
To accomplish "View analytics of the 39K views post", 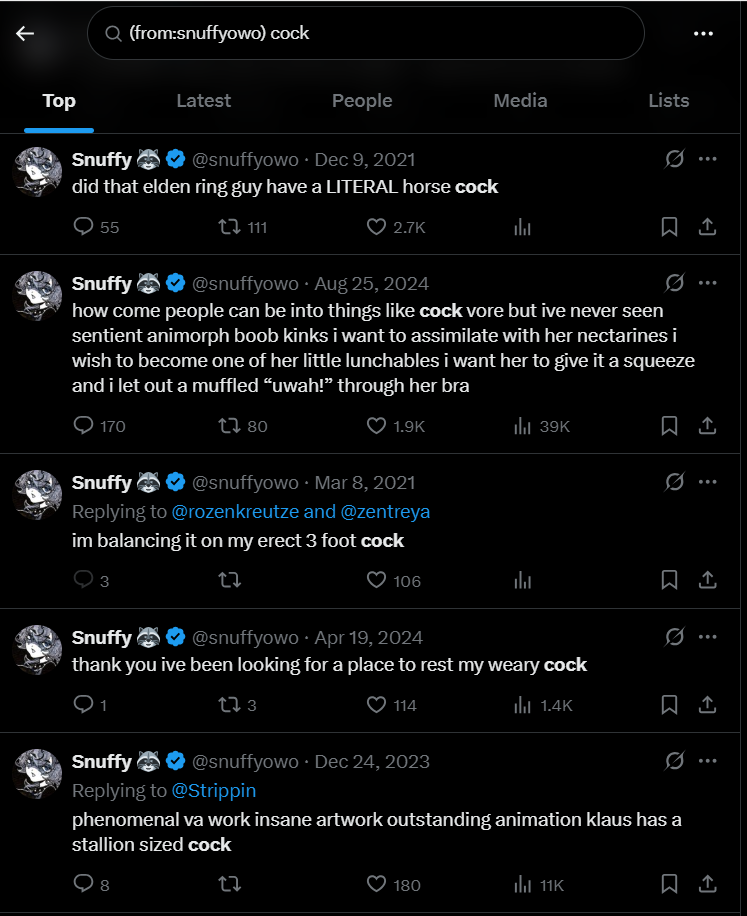I will (522, 426).
